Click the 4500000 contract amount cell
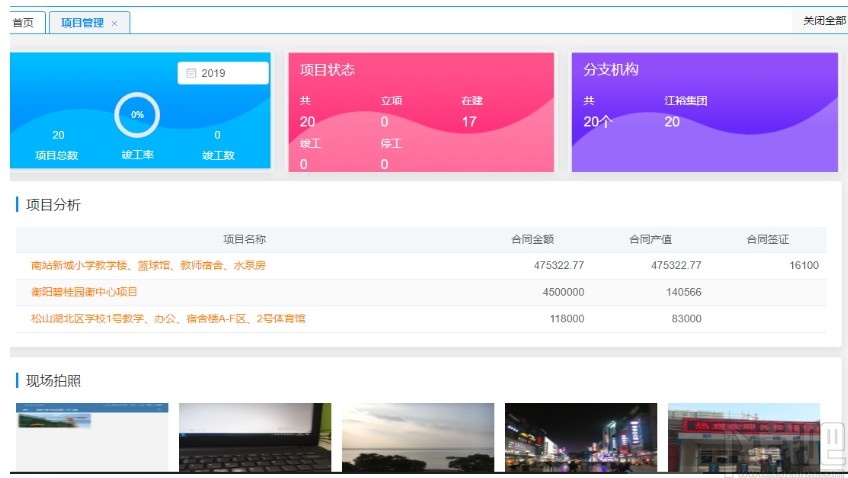Image resolution: width=848 pixels, height=478 pixels. (x=563, y=292)
